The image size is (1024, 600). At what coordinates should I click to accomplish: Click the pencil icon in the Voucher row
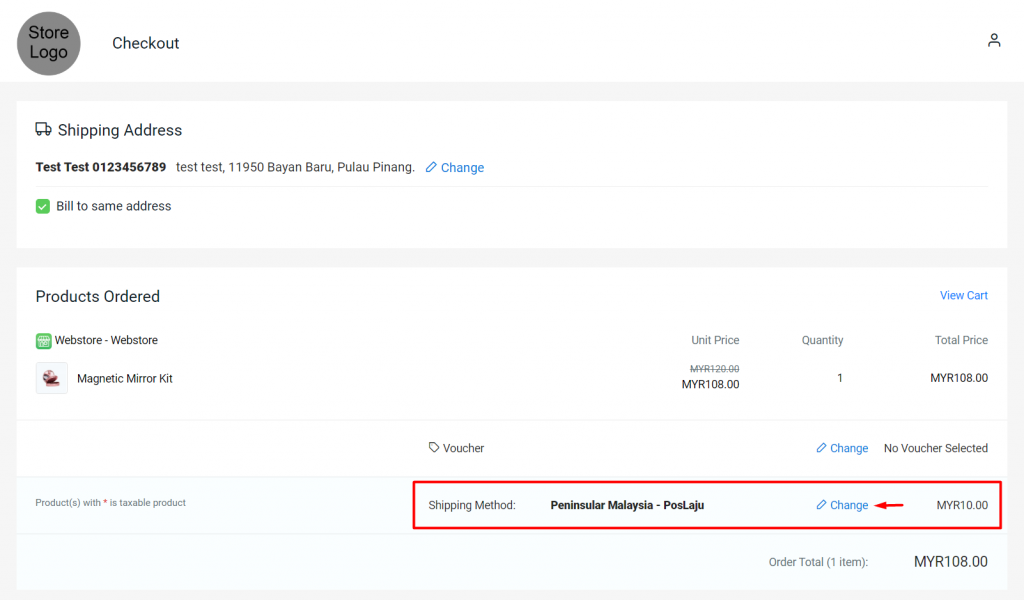(821, 448)
